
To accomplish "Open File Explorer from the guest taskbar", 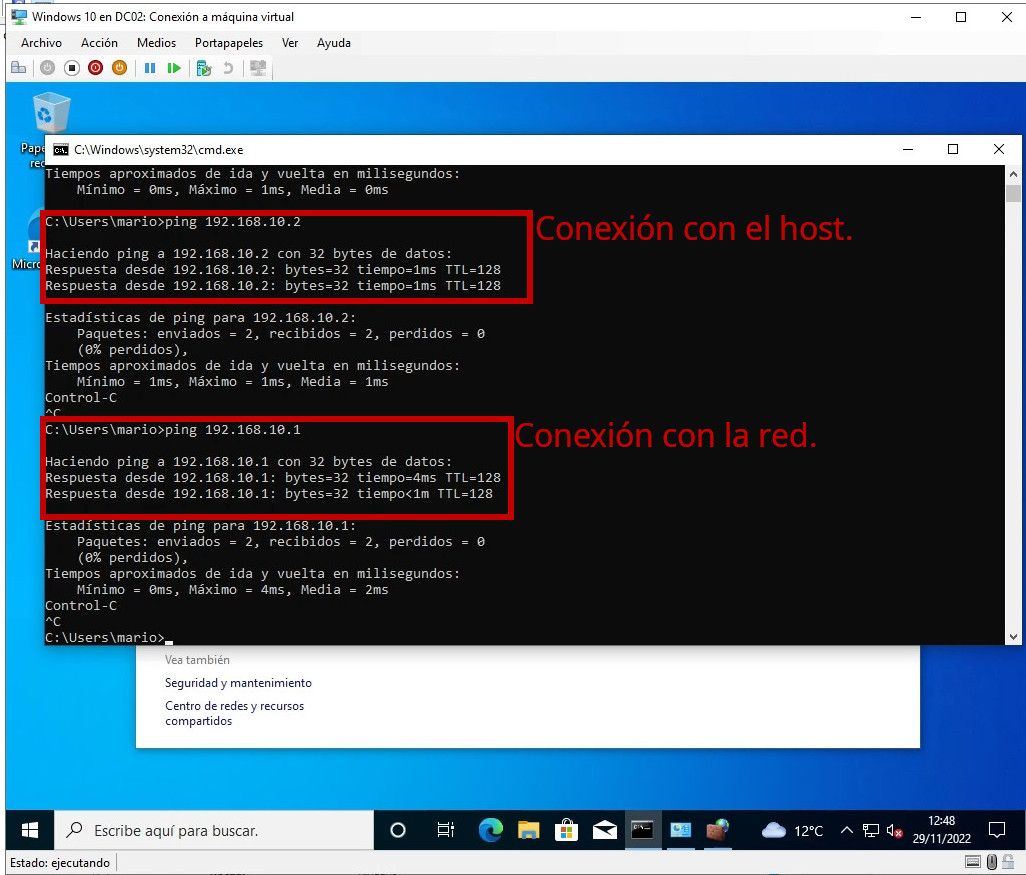I will (x=528, y=830).
